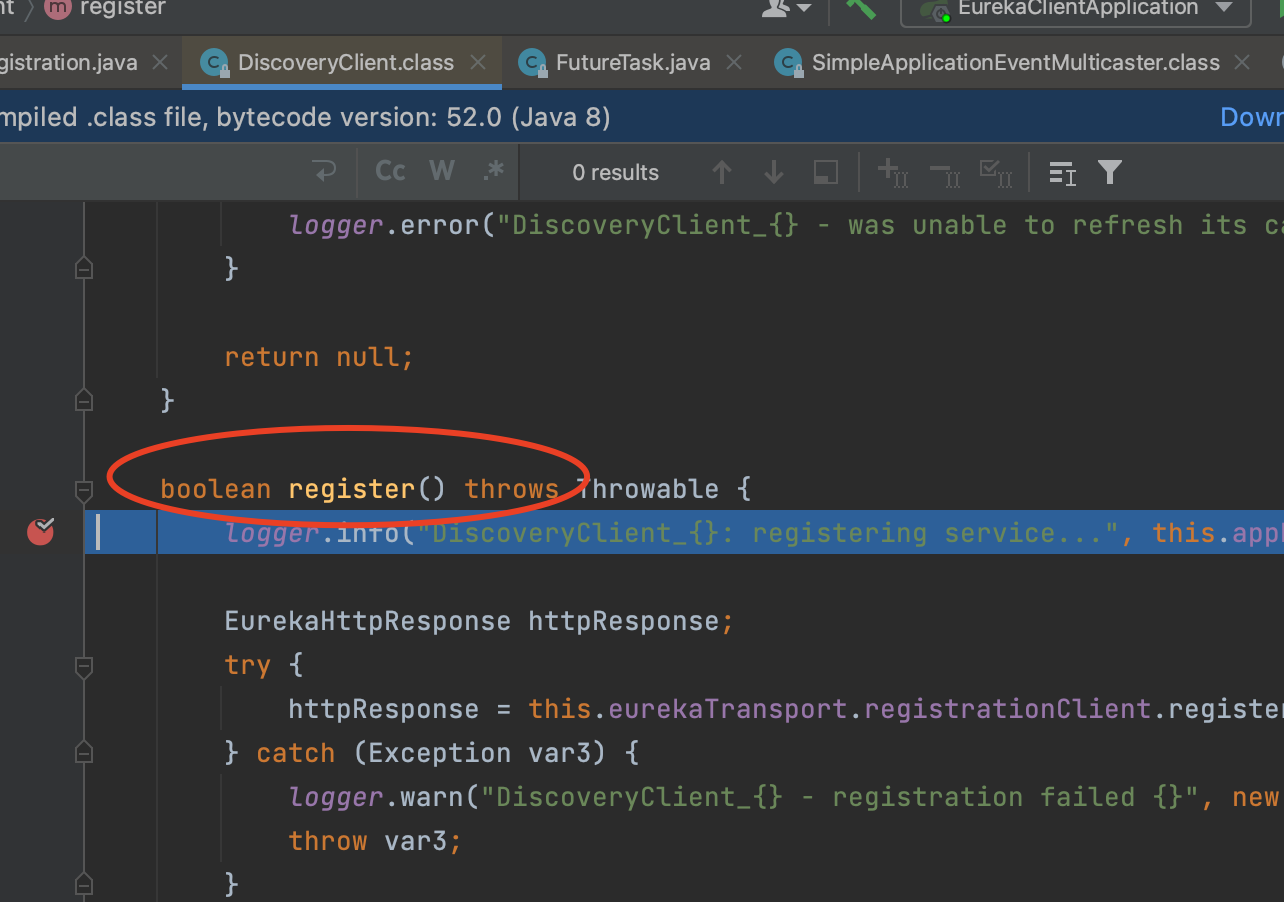
Task: Collapse fold marker beside 'catch (Exception var3)'
Action: pos(84,753)
